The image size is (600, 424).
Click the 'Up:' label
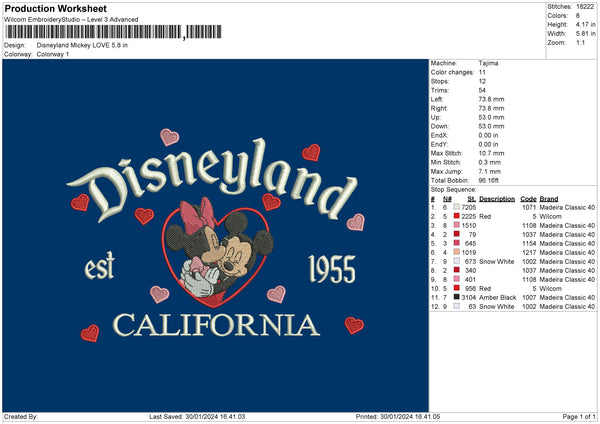(435, 117)
